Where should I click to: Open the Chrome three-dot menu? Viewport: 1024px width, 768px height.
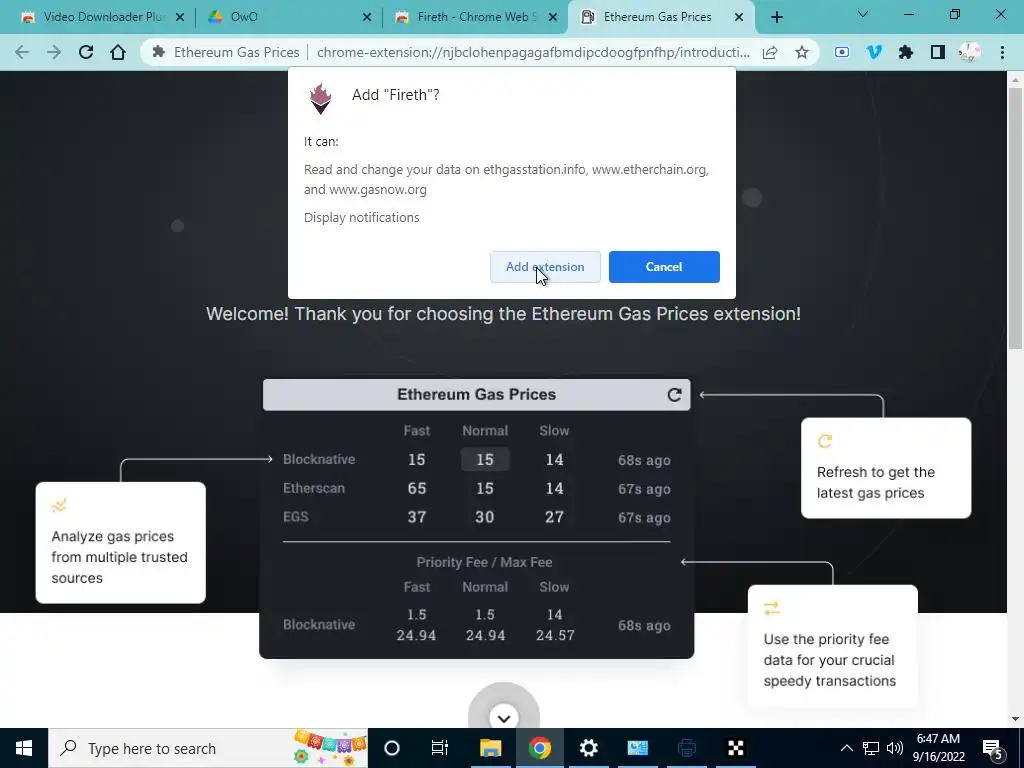[x=1002, y=52]
